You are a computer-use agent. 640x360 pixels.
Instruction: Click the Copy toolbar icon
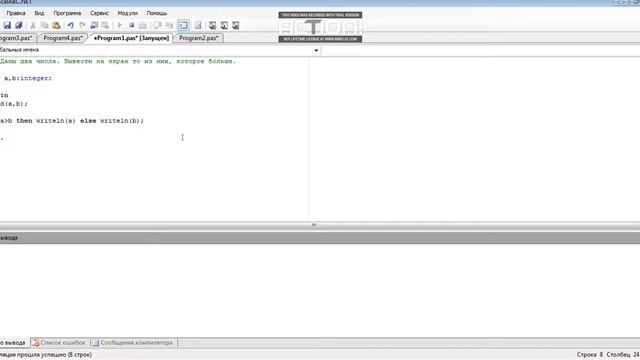(44, 25)
